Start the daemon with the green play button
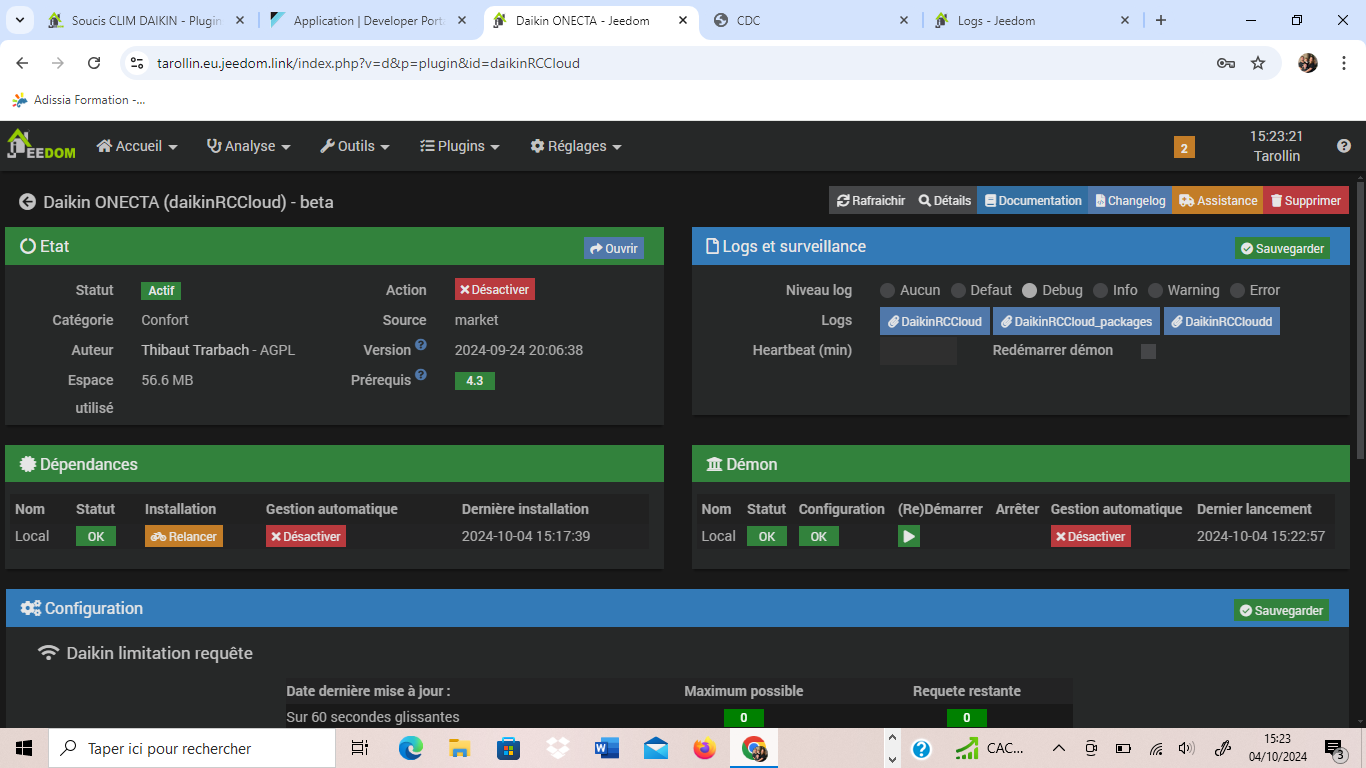 908,537
